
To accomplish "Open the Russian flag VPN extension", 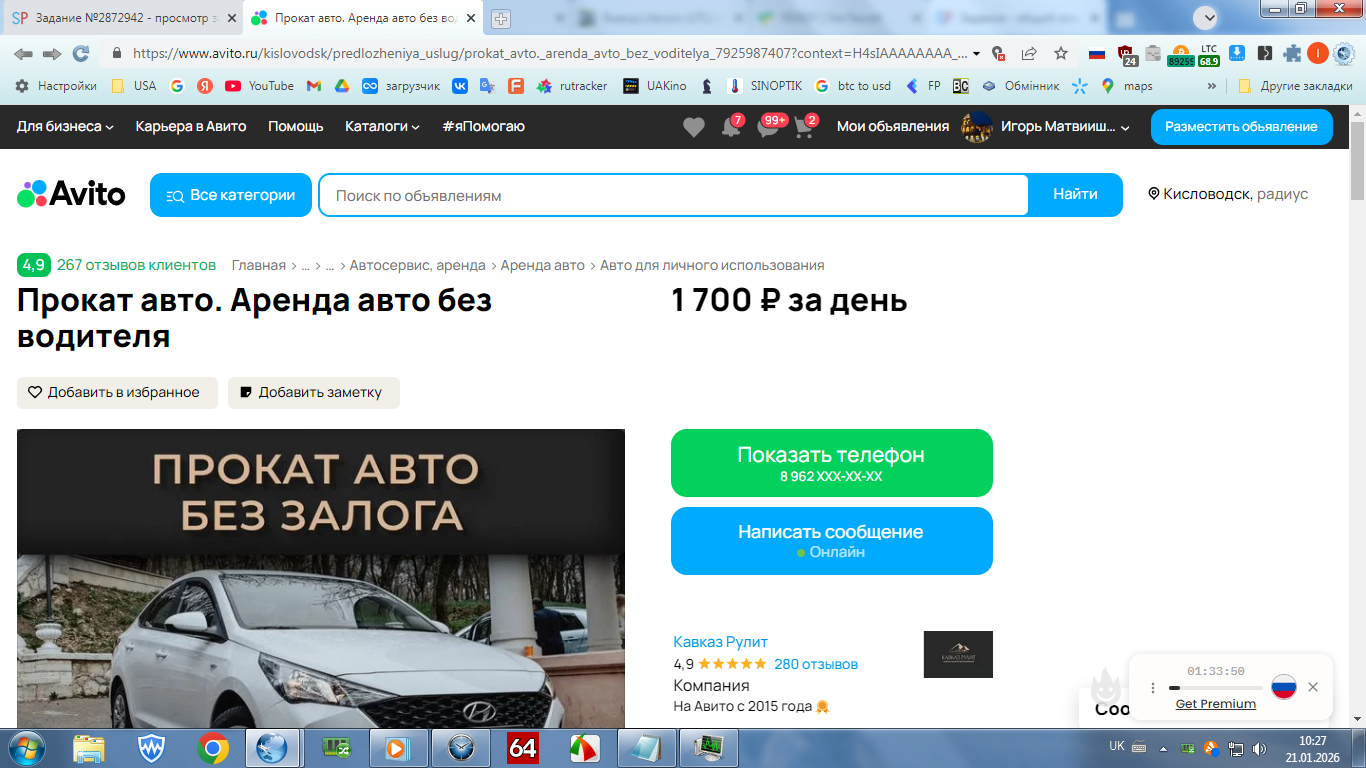I will coord(1097,53).
